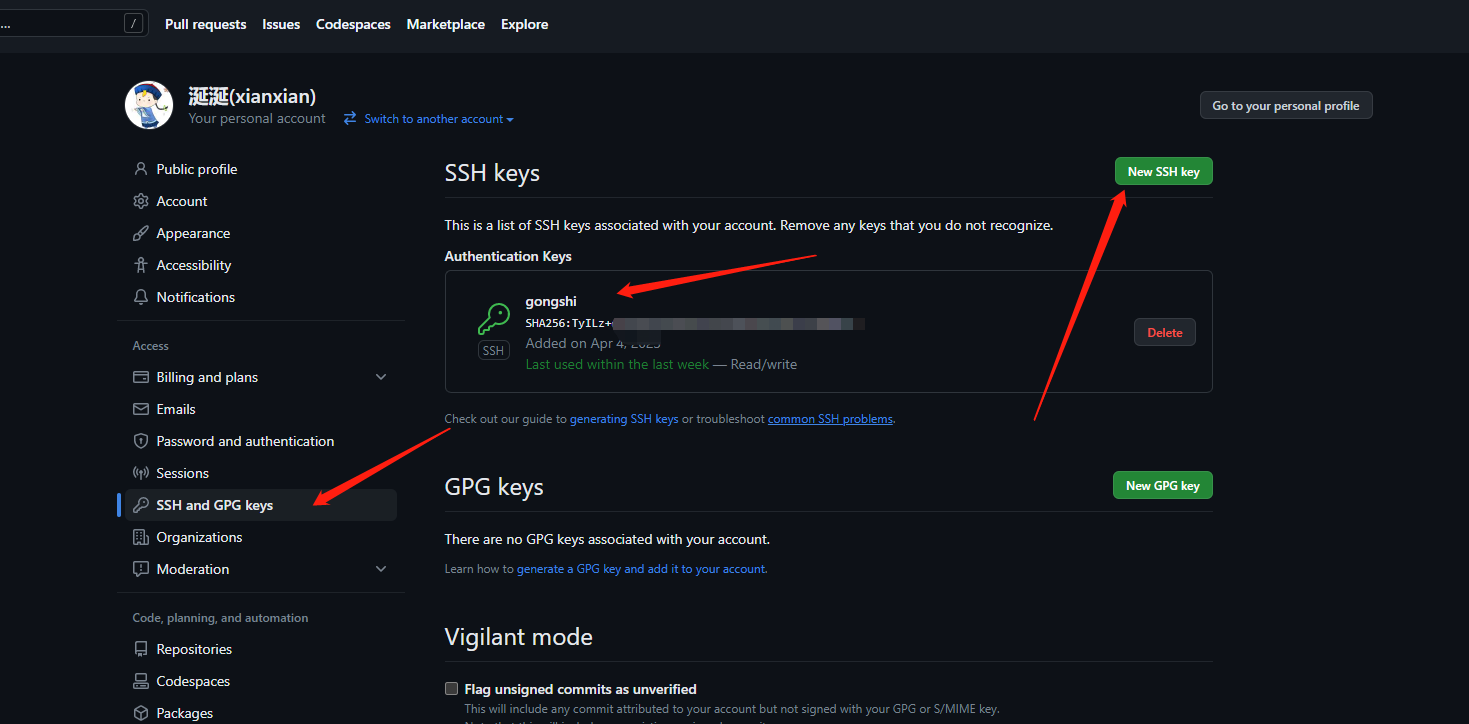Open the common SSH problems link

pyautogui.click(x=830, y=419)
